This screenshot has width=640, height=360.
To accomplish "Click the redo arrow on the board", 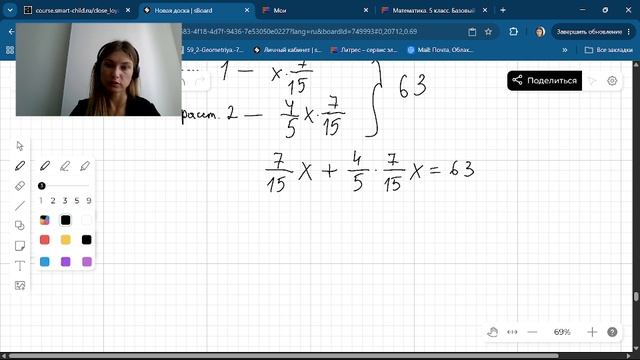I will click(x=200, y=81).
